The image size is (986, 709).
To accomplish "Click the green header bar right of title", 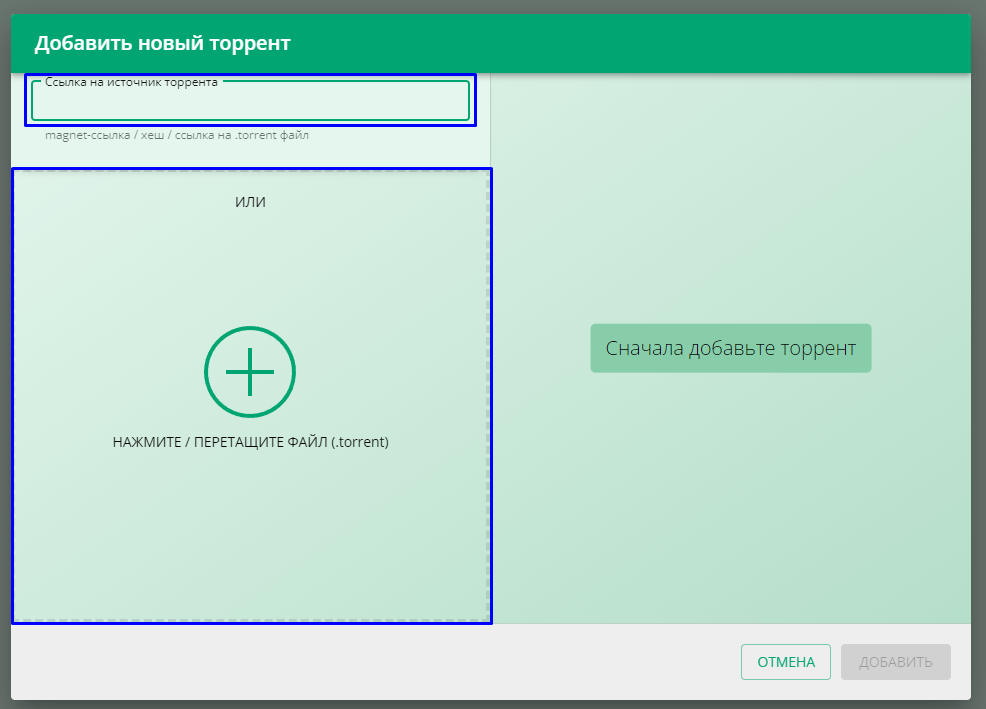I will coord(650,43).
